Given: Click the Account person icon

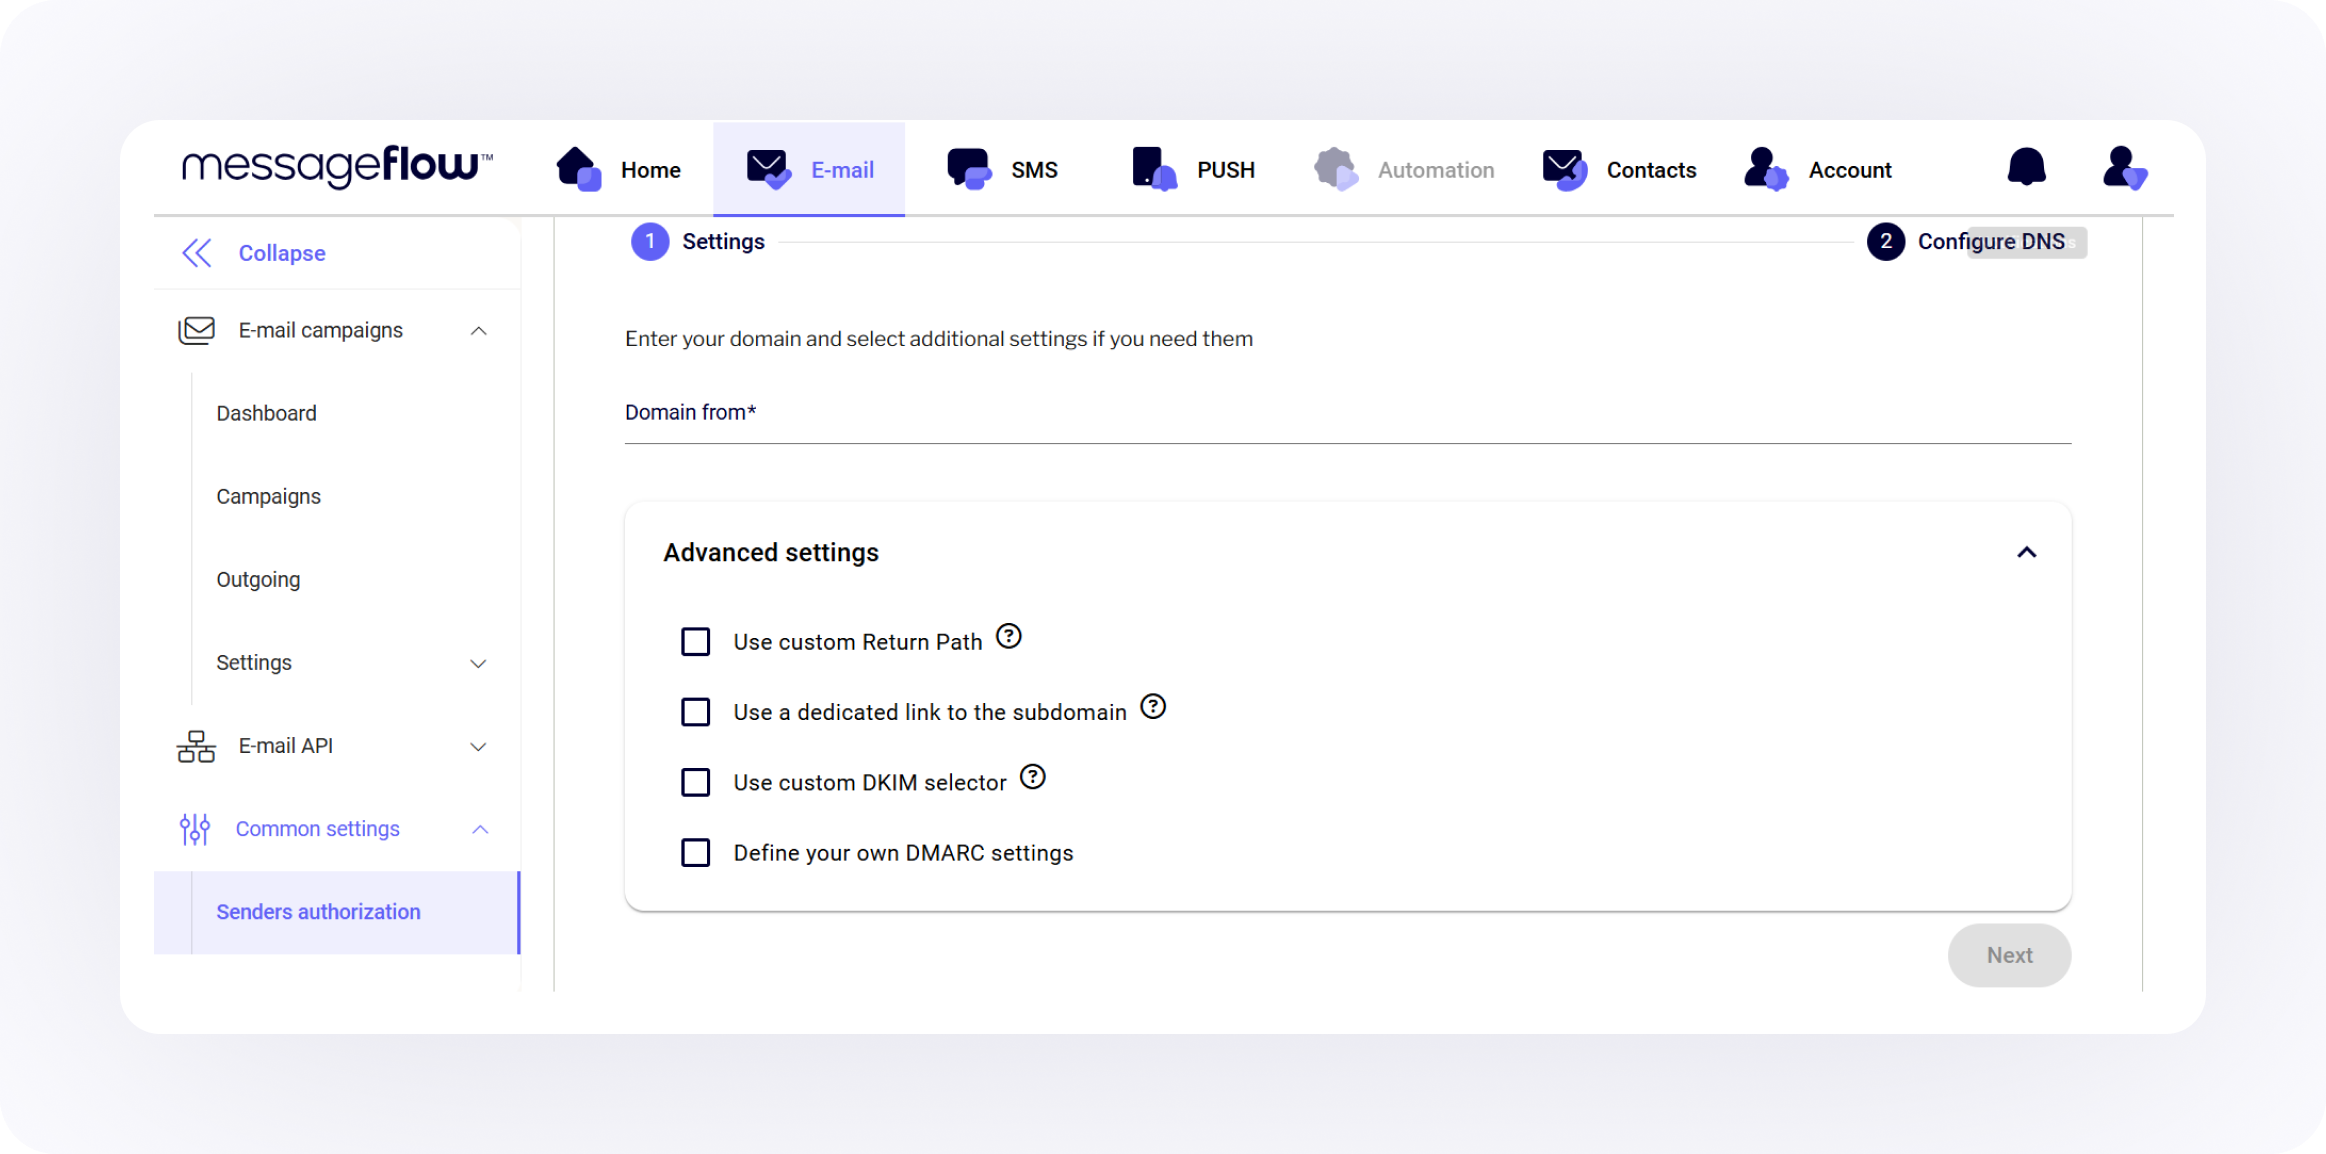Looking at the screenshot, I should pos(1766,169).
